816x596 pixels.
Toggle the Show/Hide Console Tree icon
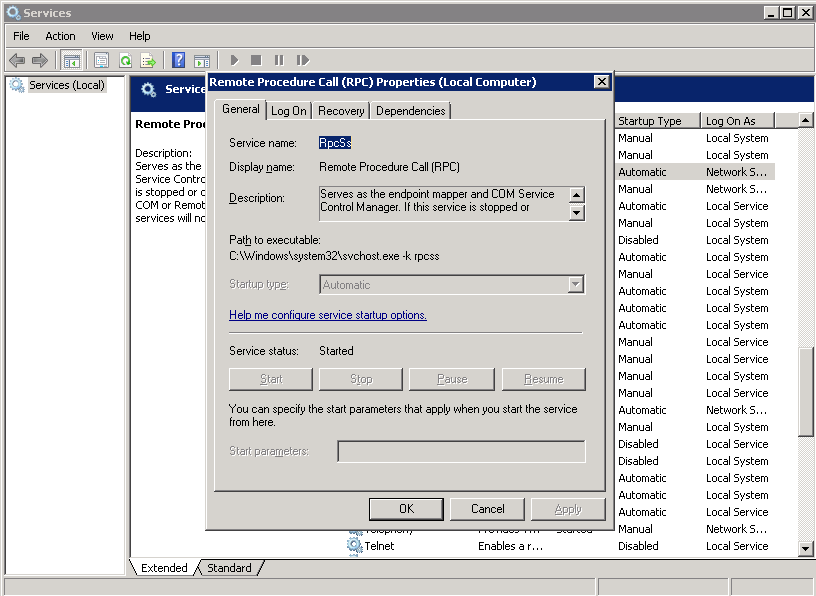tap(71, 60)
